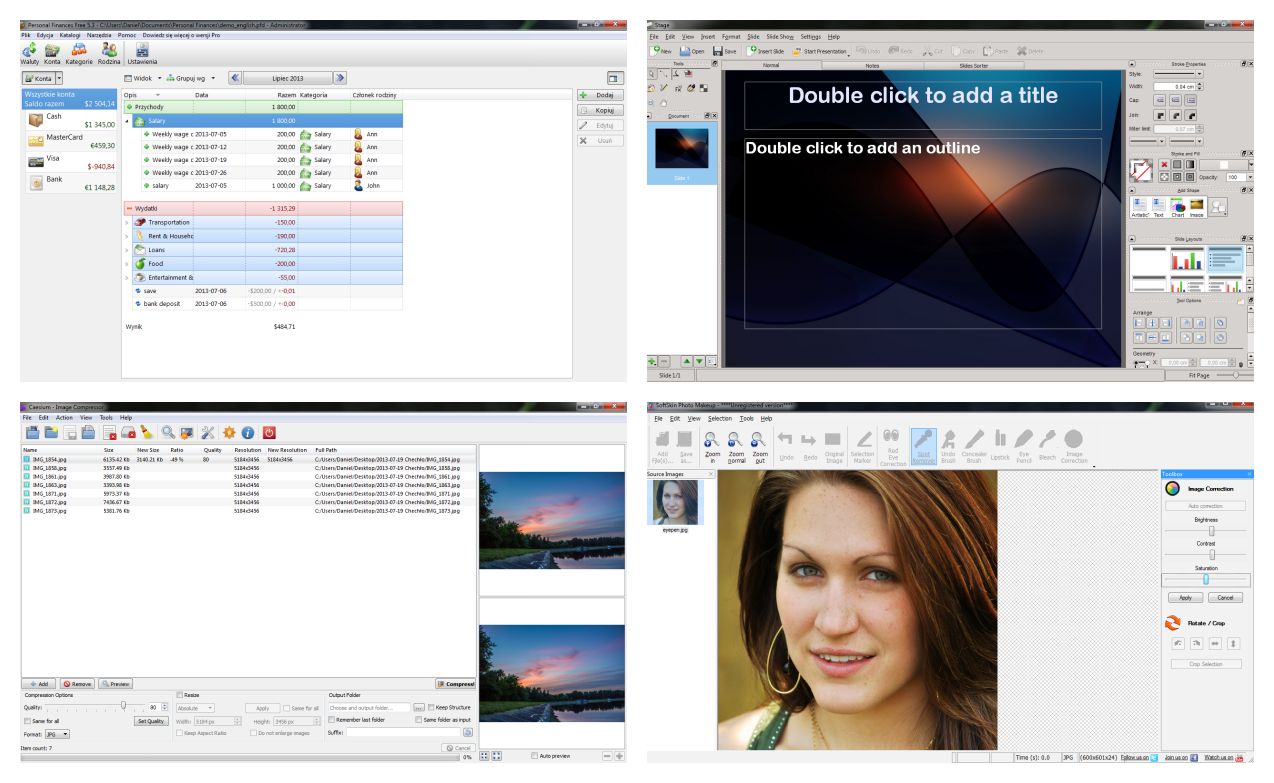This screenshot has height=783, width=1274.
Task: Open Waluty in Personal Finances toolbar
Action: (31, 52)
